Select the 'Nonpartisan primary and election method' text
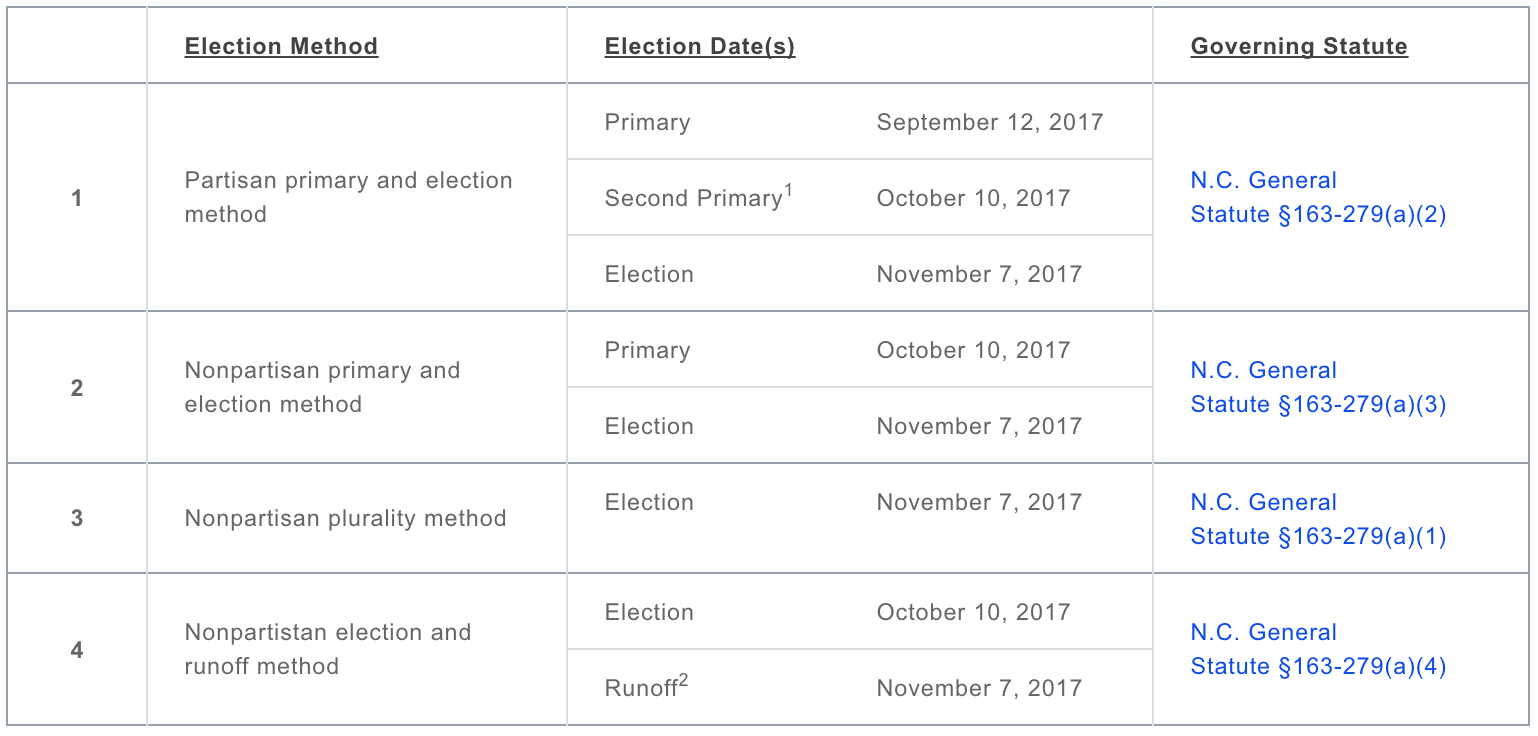1538x736 pixels. pyautogui.click(x=322, y=388)
